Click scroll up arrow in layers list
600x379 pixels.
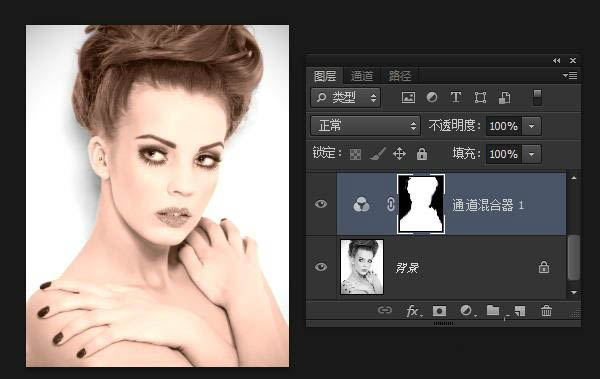tap(574, 178)
